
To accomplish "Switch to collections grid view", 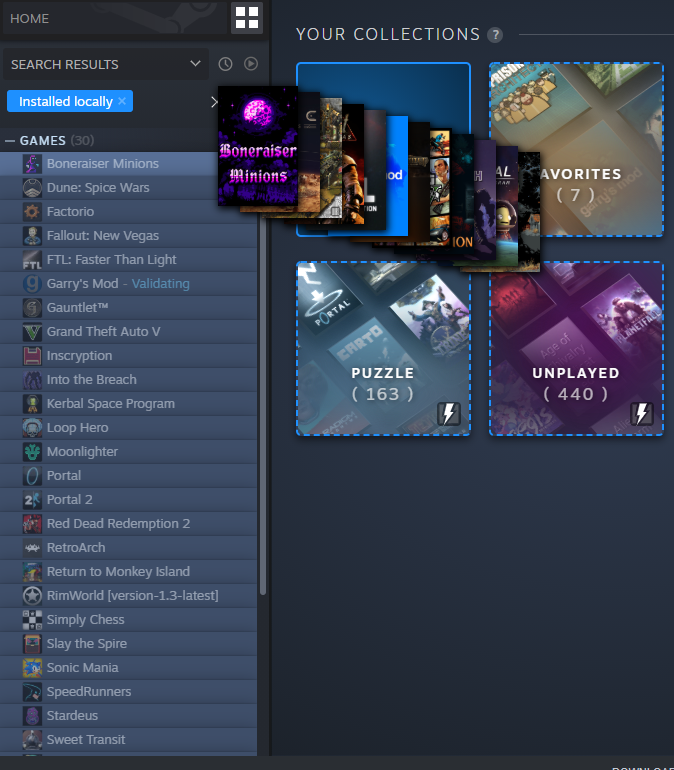I will [x=246, y=18].
